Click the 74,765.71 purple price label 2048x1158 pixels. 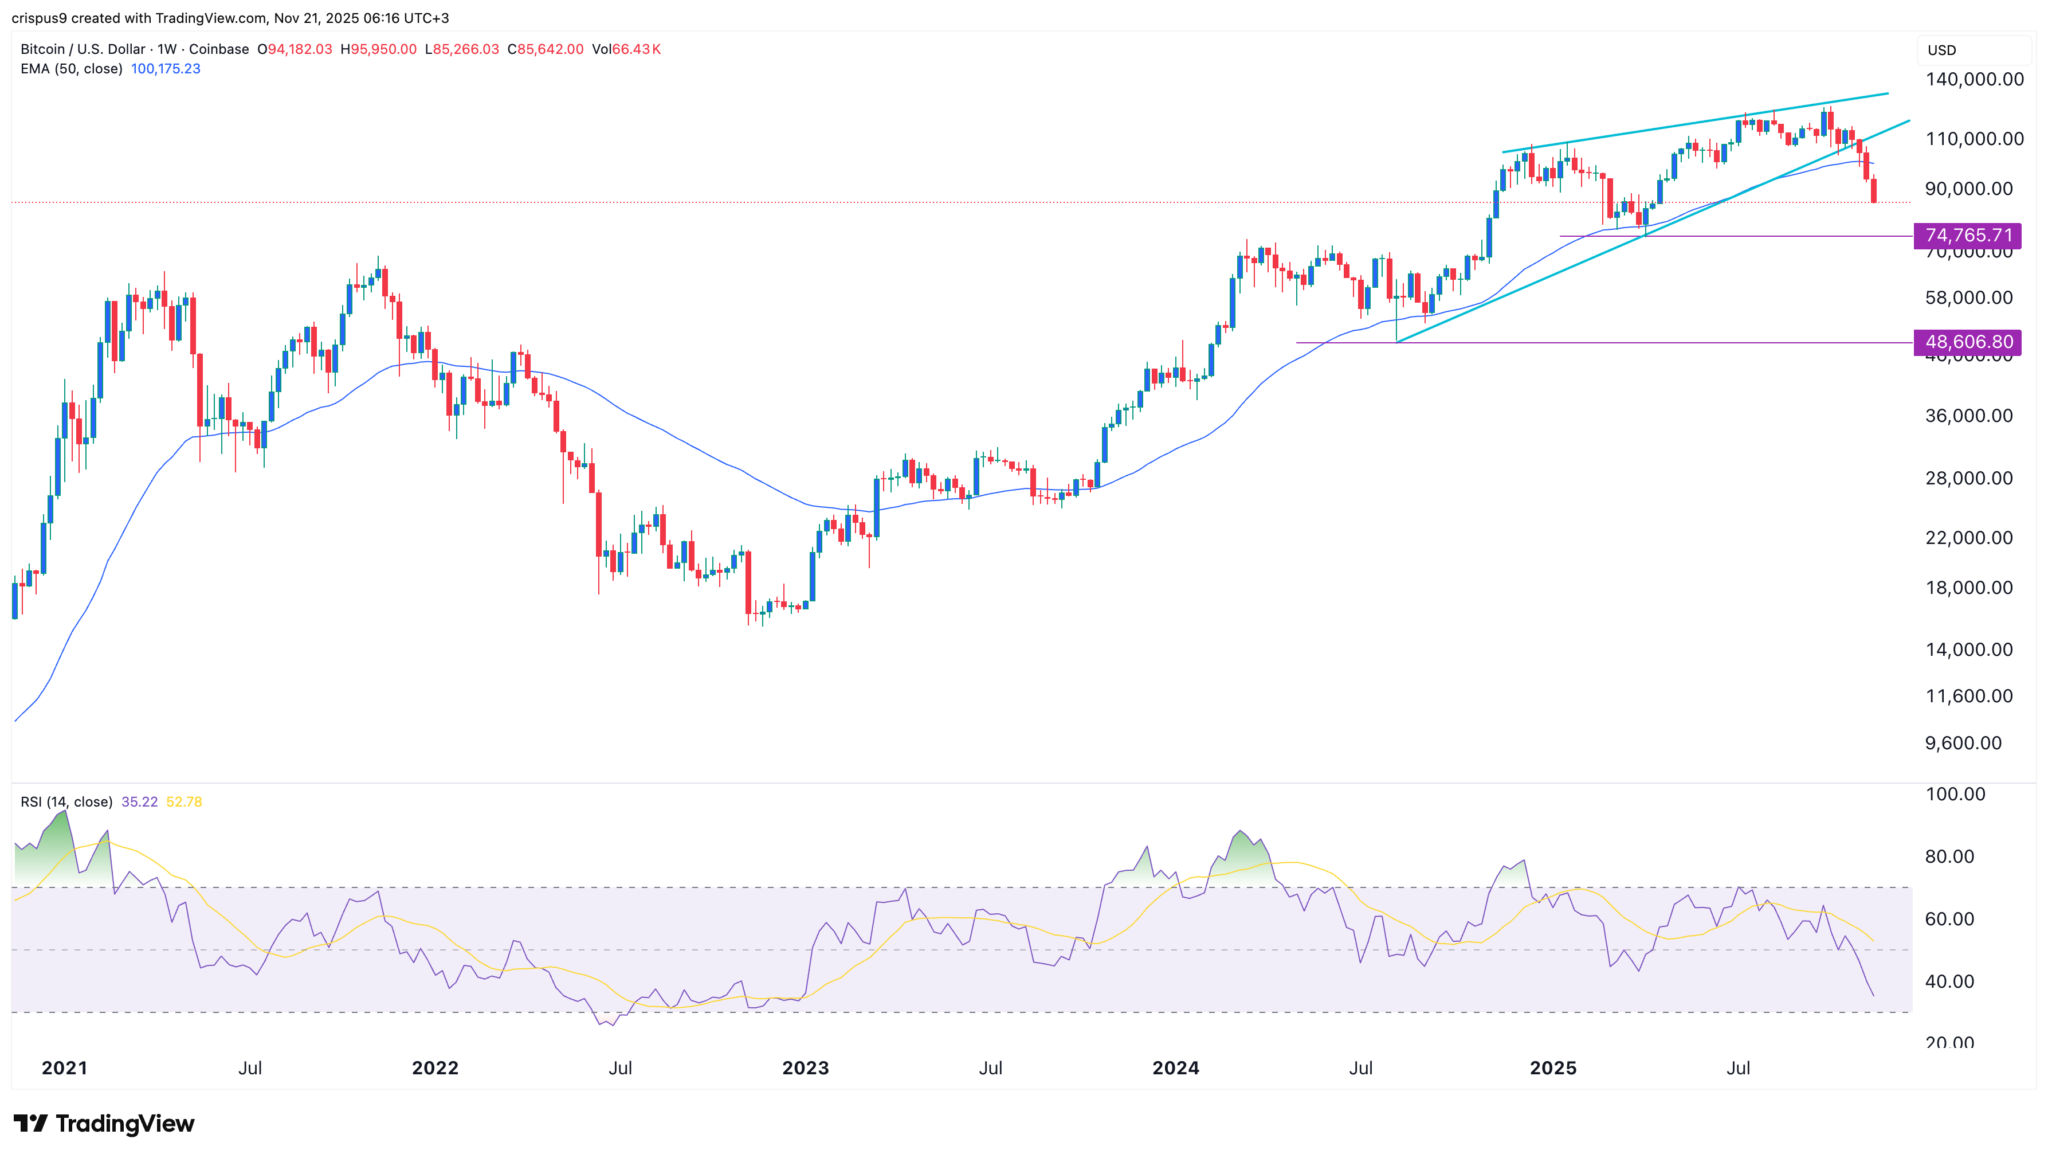[1968, 236]
